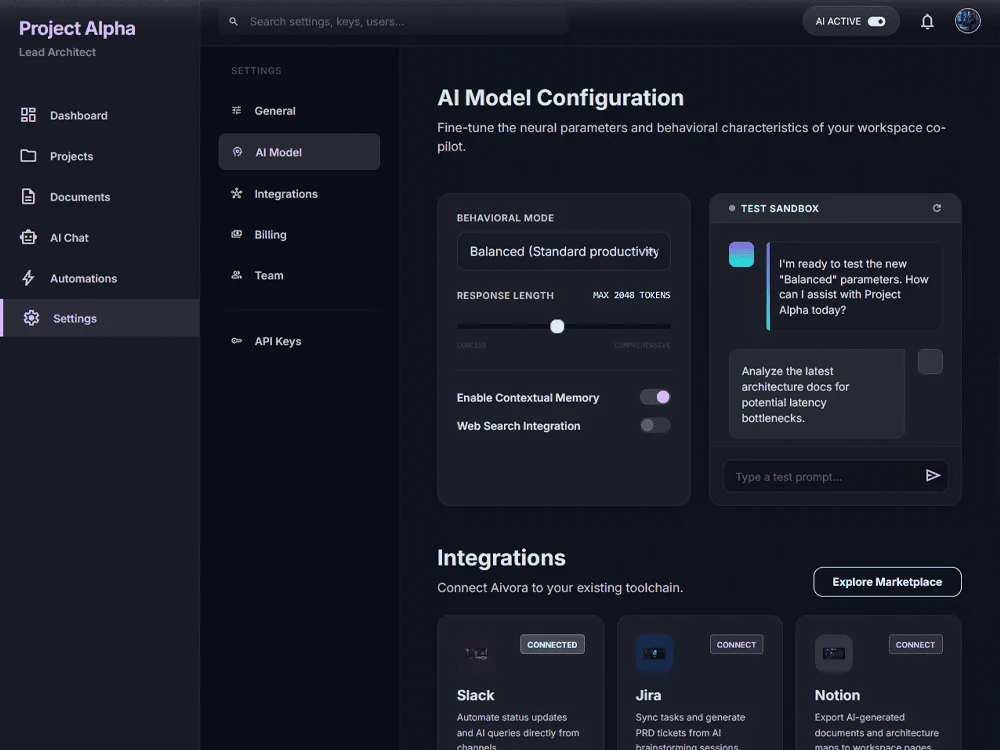The image size is (1000, 750).
Task: Click the TEST SANDBOX header label
Action: click(x=779, y=208)
